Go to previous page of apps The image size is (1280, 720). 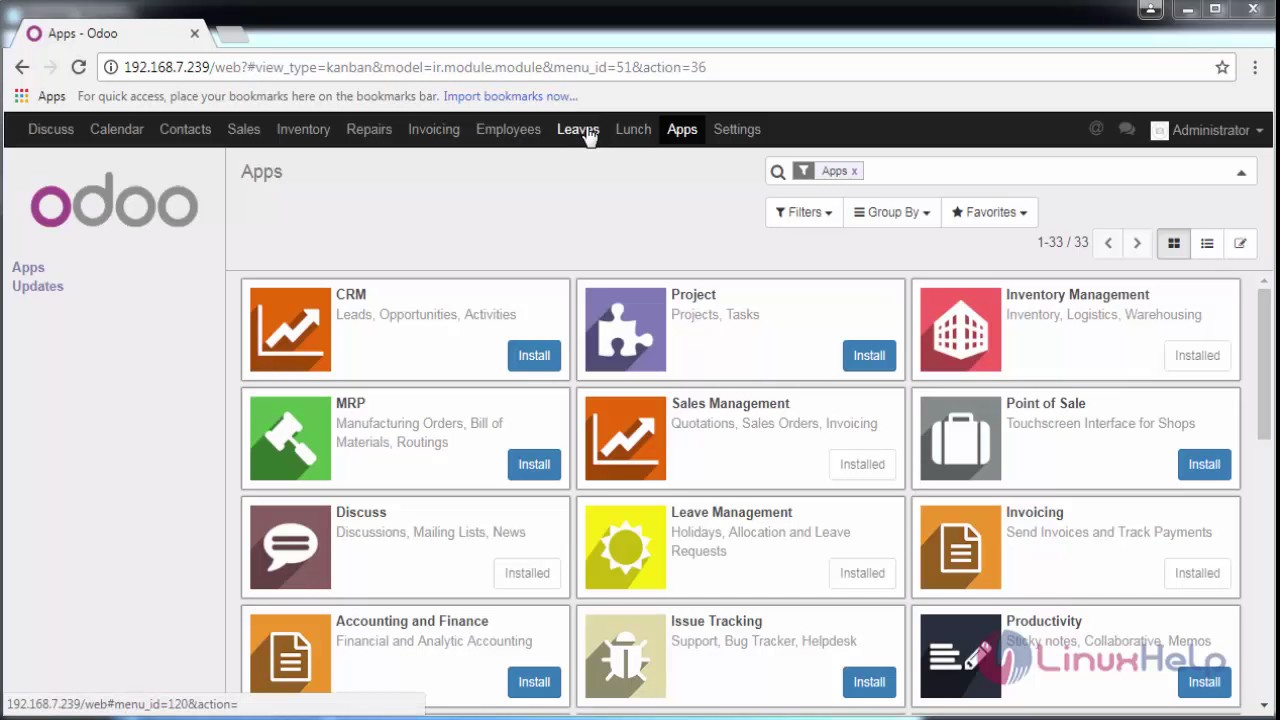(1108, 243)
